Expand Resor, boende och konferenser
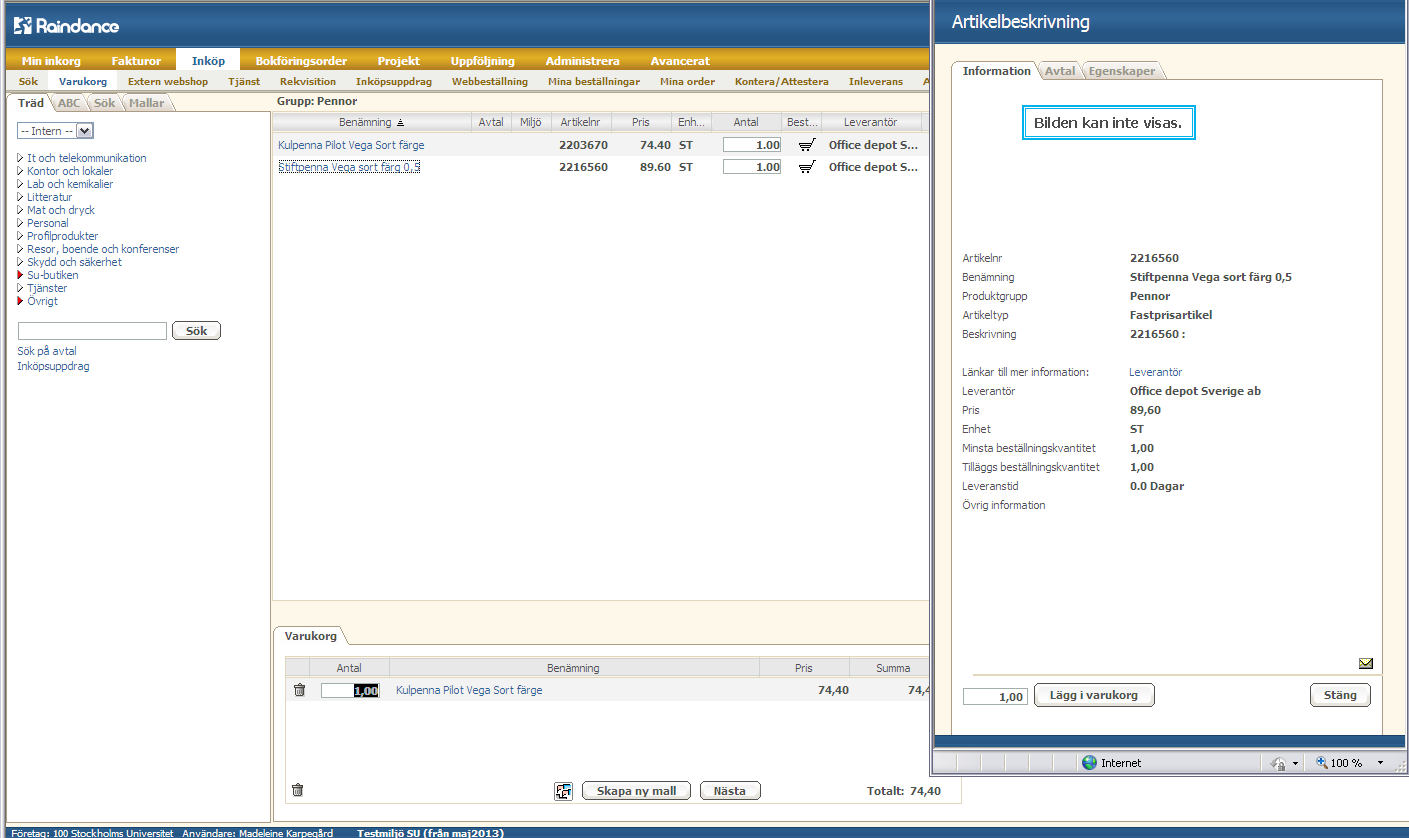 pos(20,249)
